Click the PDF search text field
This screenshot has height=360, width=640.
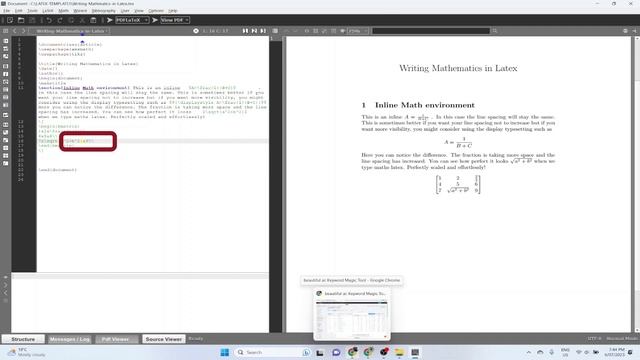click(431, 31)
